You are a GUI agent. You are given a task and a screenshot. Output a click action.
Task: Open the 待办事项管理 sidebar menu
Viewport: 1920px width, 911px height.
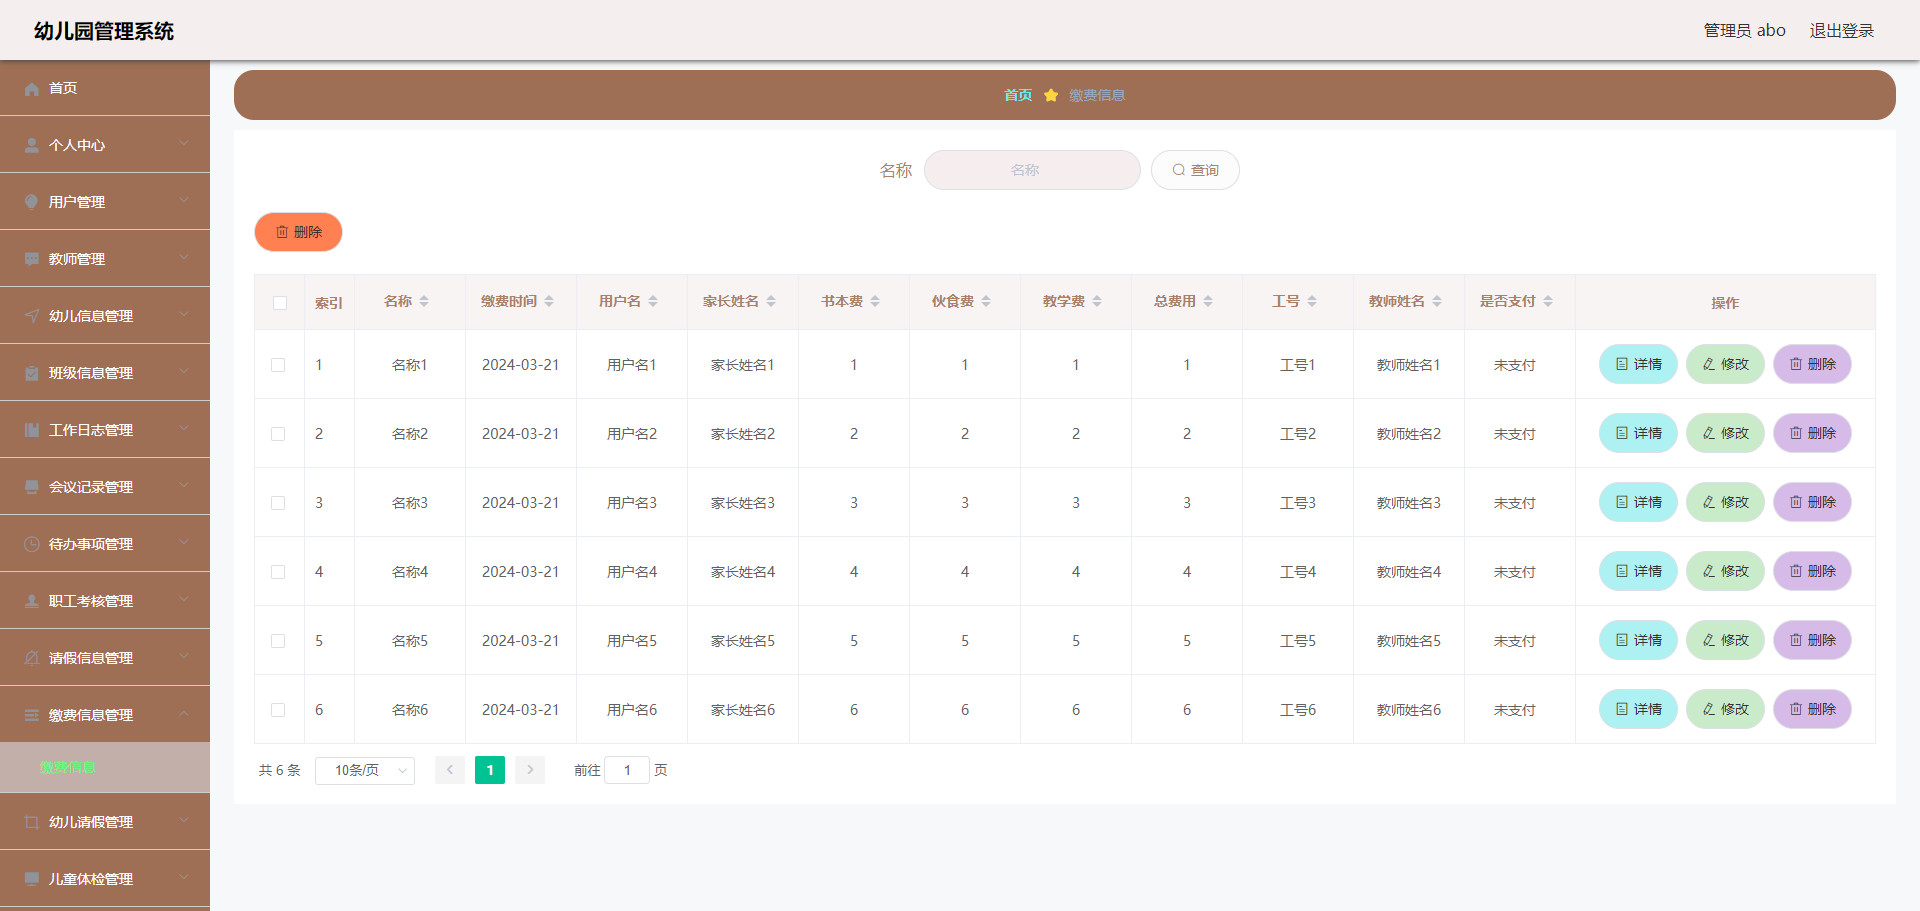coord(105,544)
